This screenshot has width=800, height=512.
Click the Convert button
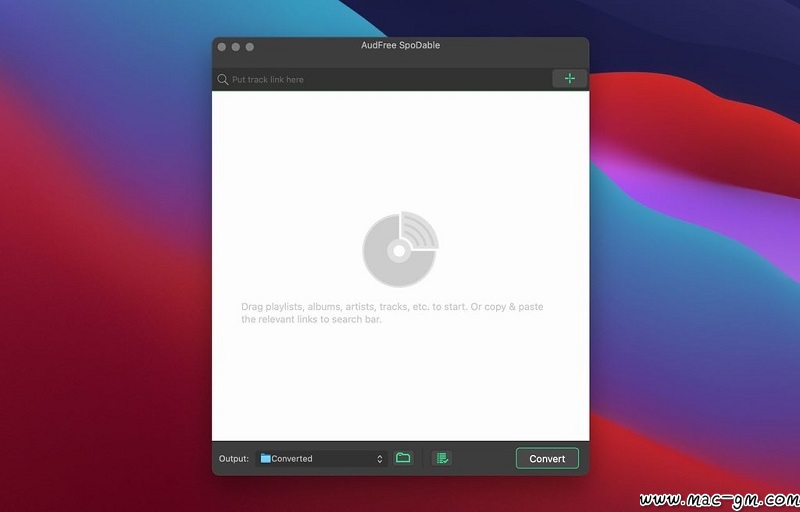pyautogui.click(x=547, y=458)
